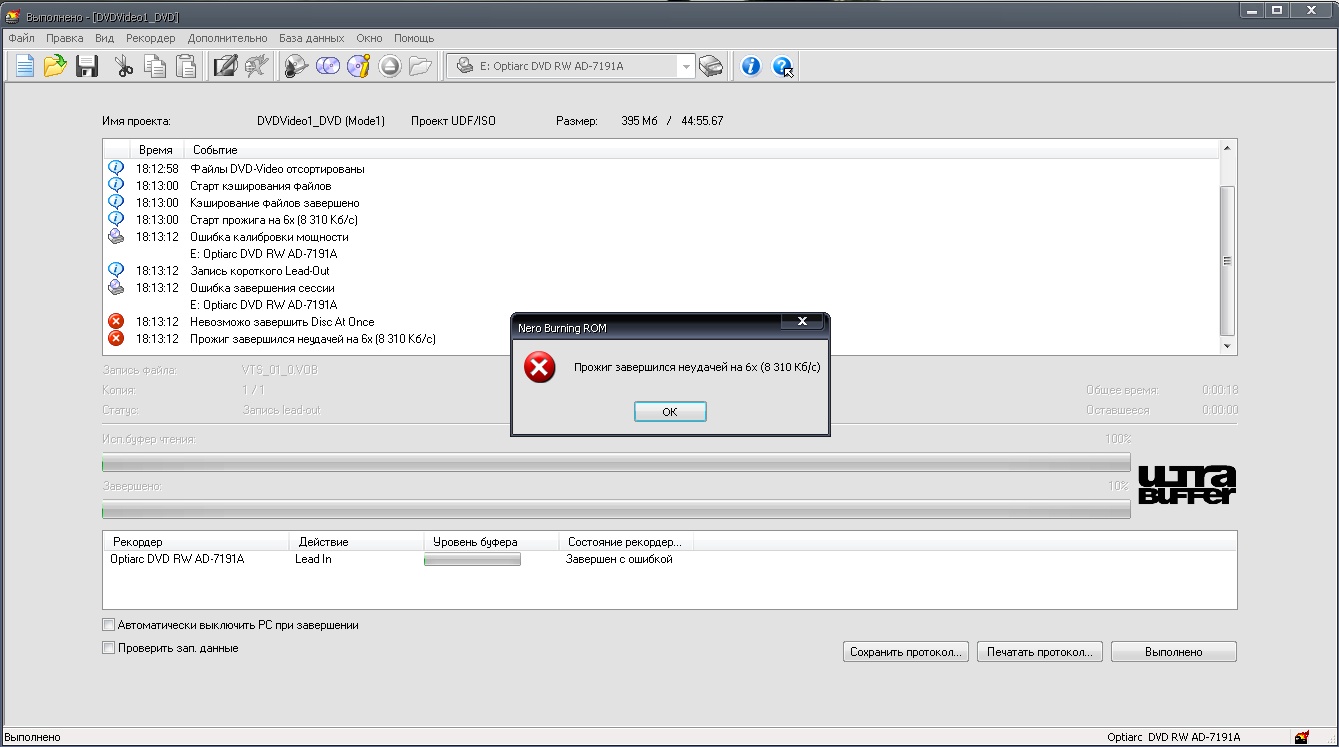Click info icon beside 'Запись короткого Lead-Out'

pos(116,271)
